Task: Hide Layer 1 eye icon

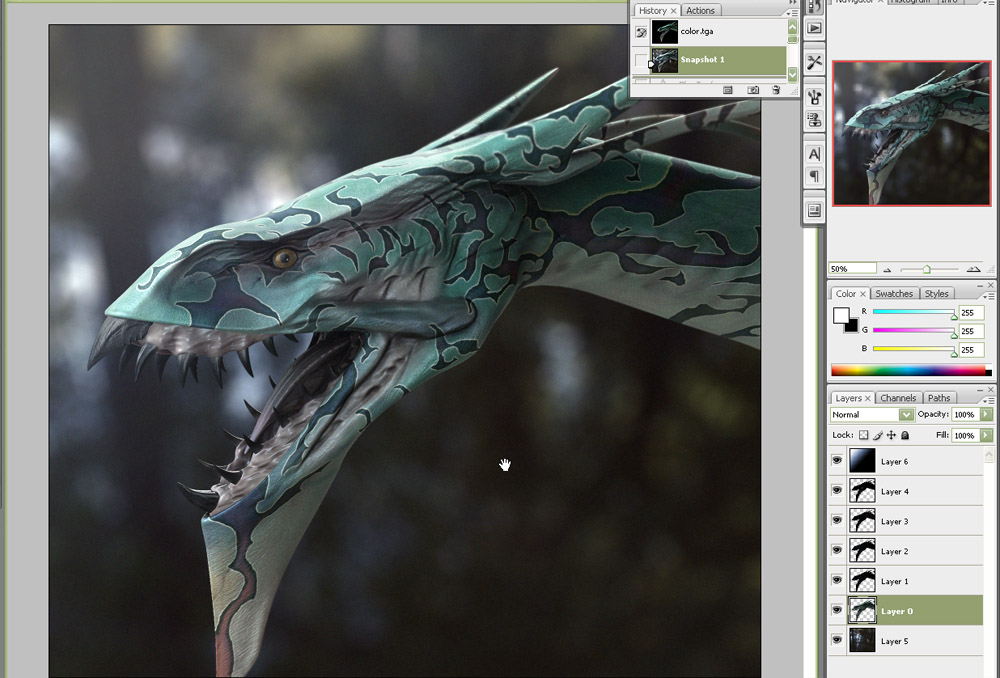Action: (837, 580)
